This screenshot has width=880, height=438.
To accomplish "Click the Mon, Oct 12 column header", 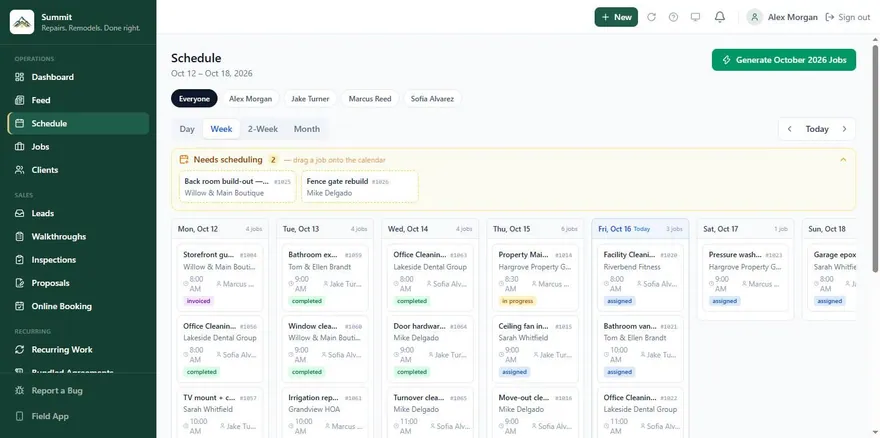I will click(x=220, y=229).
